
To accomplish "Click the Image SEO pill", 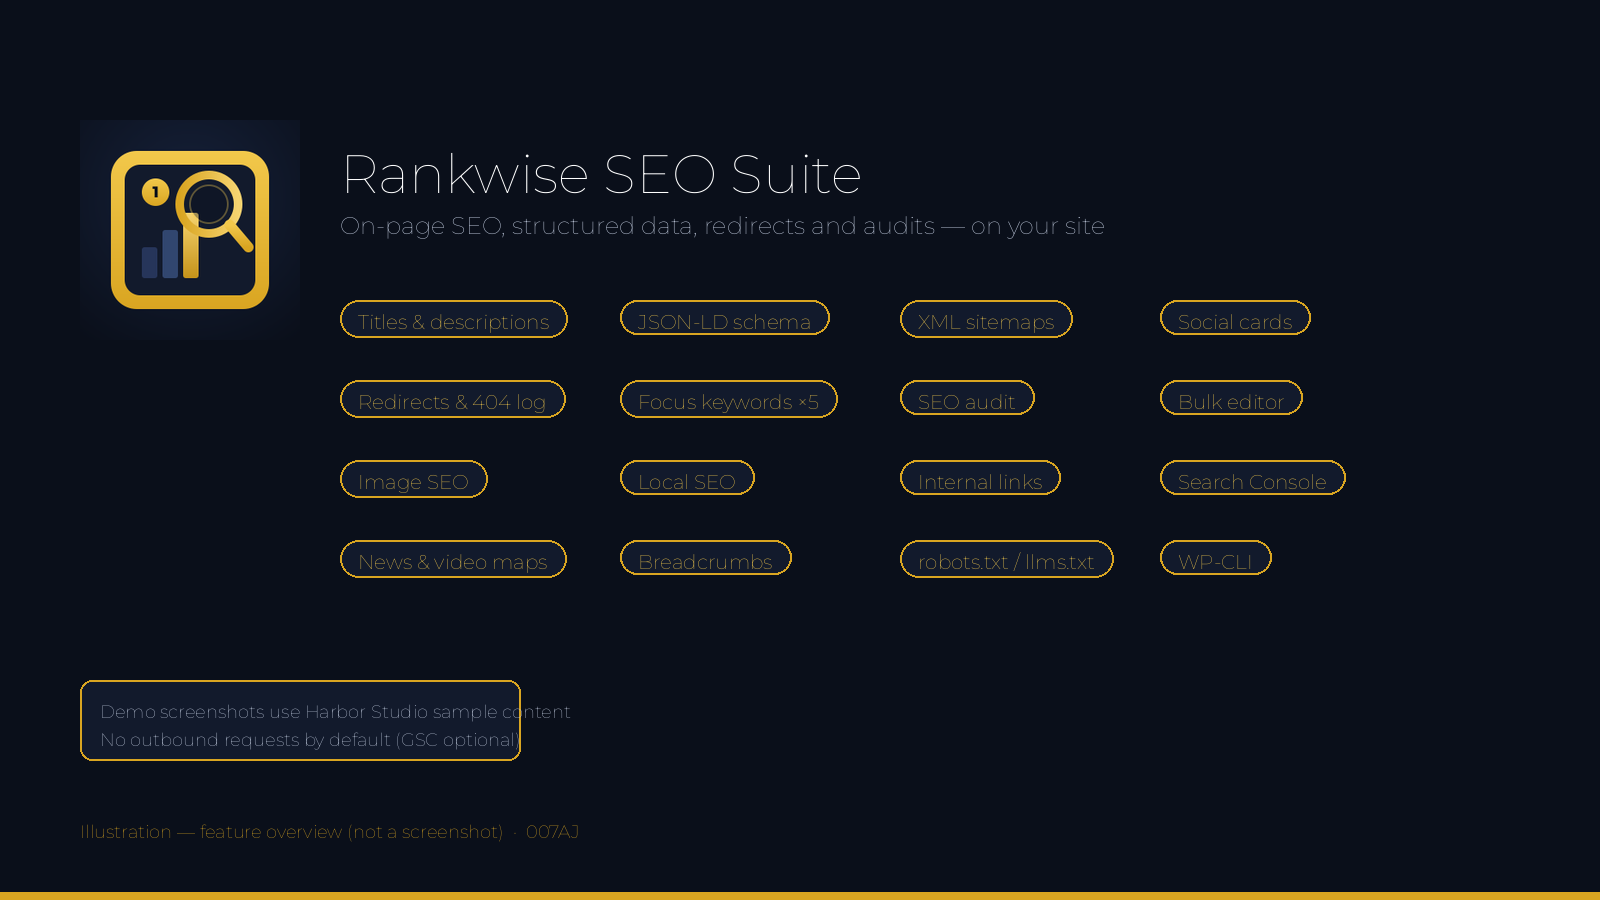I will 414,479.
